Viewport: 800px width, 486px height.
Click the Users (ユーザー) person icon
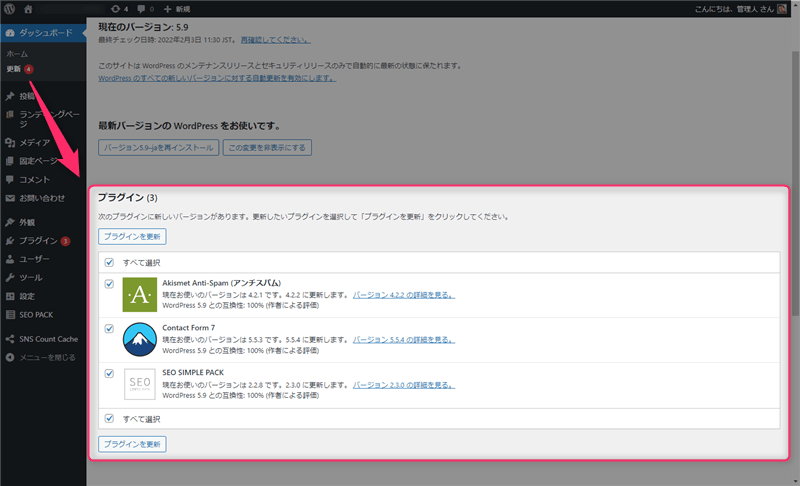pyautogui.click(x=10, y=259)
